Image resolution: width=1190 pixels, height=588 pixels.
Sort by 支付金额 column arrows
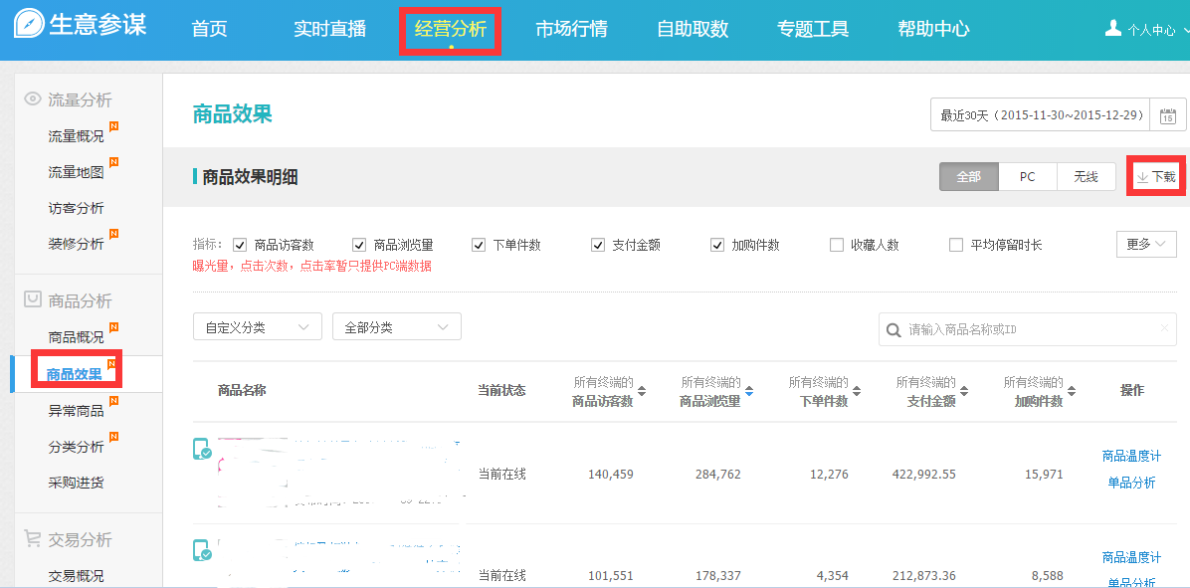click(965, 391)
